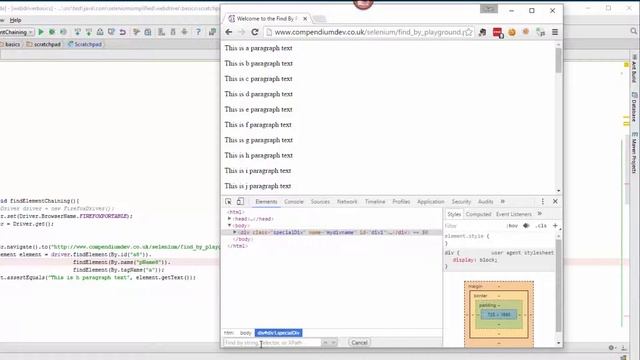640x360 pixels.
Task: Click the 'body' breadcrumb in DevTools
Action: pyautogui.click(x=245, y=333)
